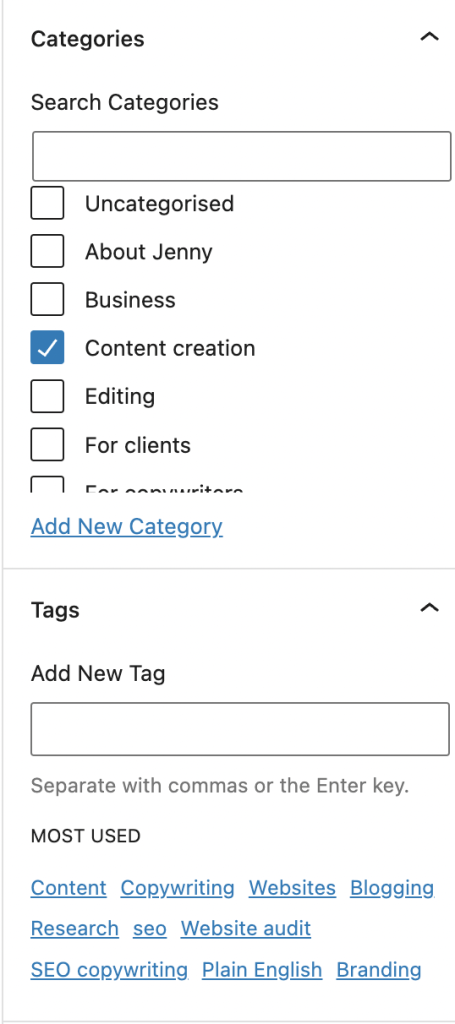Check the Uncategorised checkbox
This screenshot has height=1024, width=455.
click(x=47, y=203)
